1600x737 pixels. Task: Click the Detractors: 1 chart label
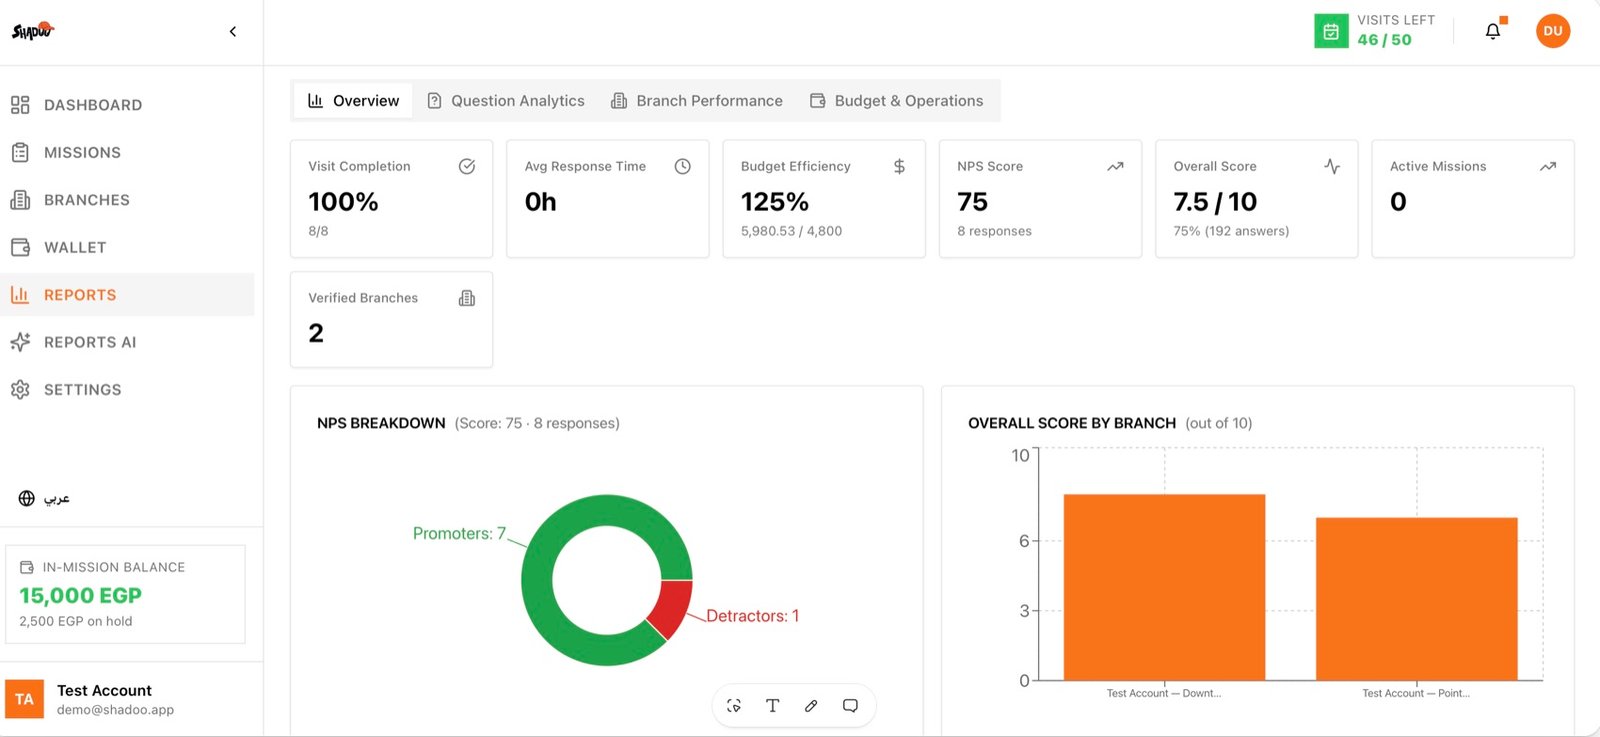752,616
